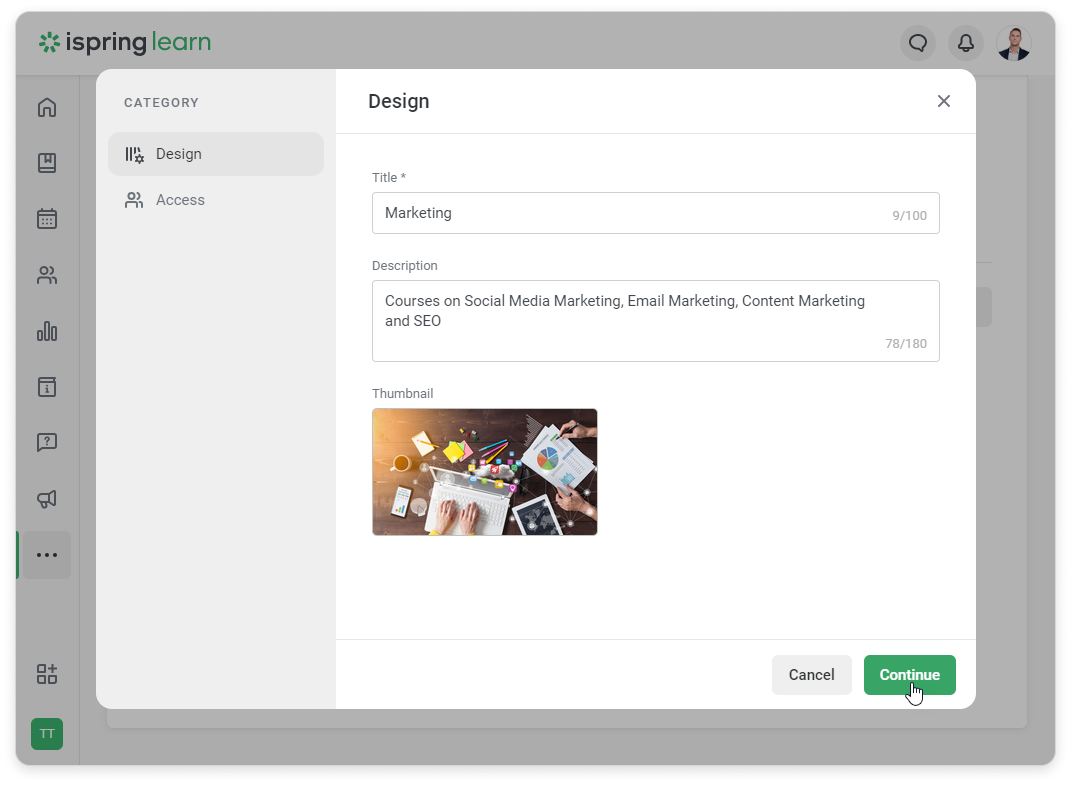Open the info panel icon in sidebar

pyautogui.click(x=46, y=387)
